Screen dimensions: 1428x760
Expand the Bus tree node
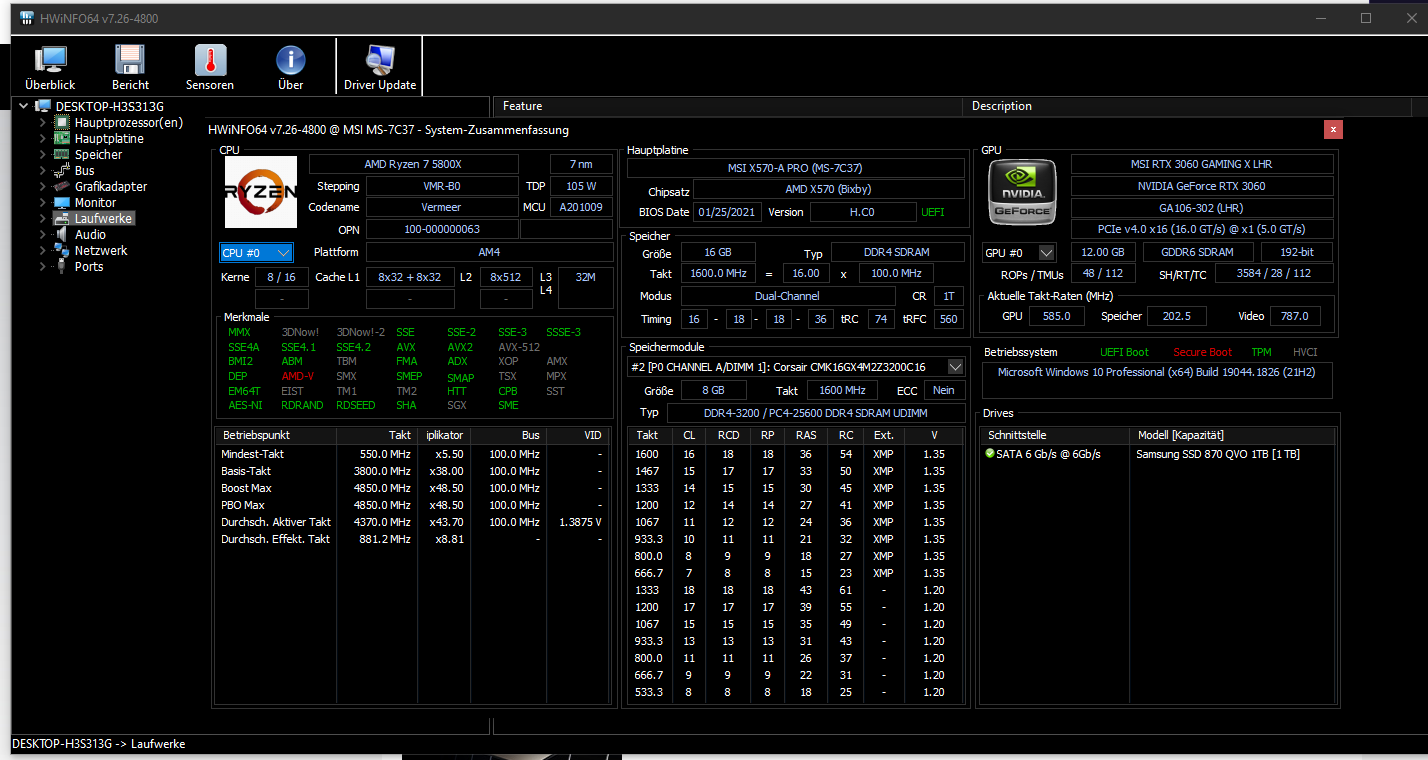pos(42,170)
